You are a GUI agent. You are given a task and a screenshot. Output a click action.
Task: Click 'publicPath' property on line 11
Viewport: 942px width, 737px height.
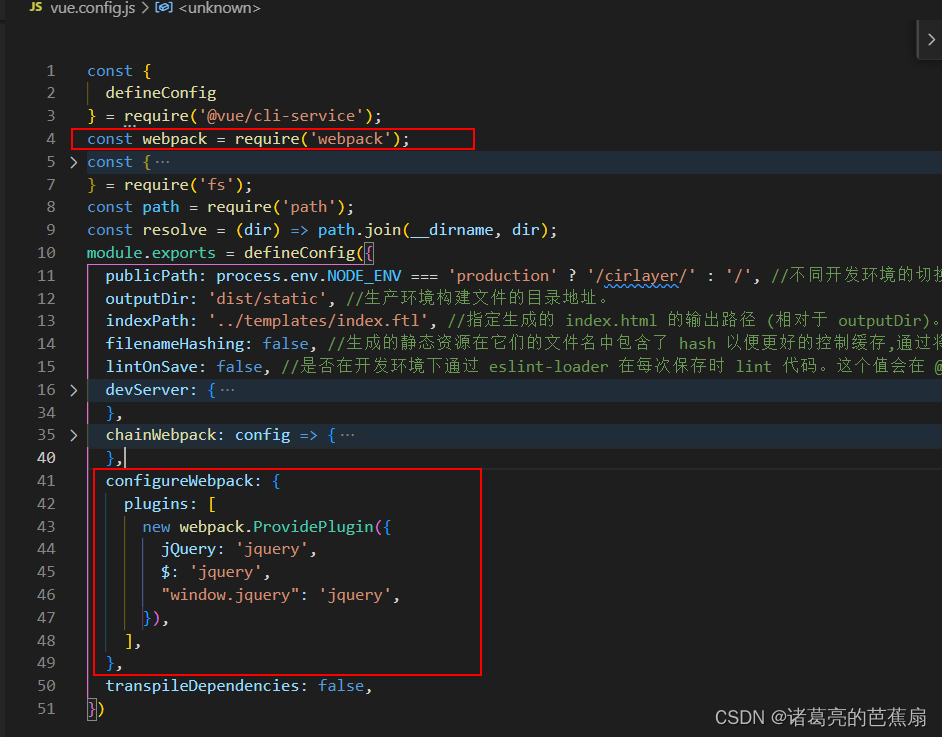tap(151, 276)
